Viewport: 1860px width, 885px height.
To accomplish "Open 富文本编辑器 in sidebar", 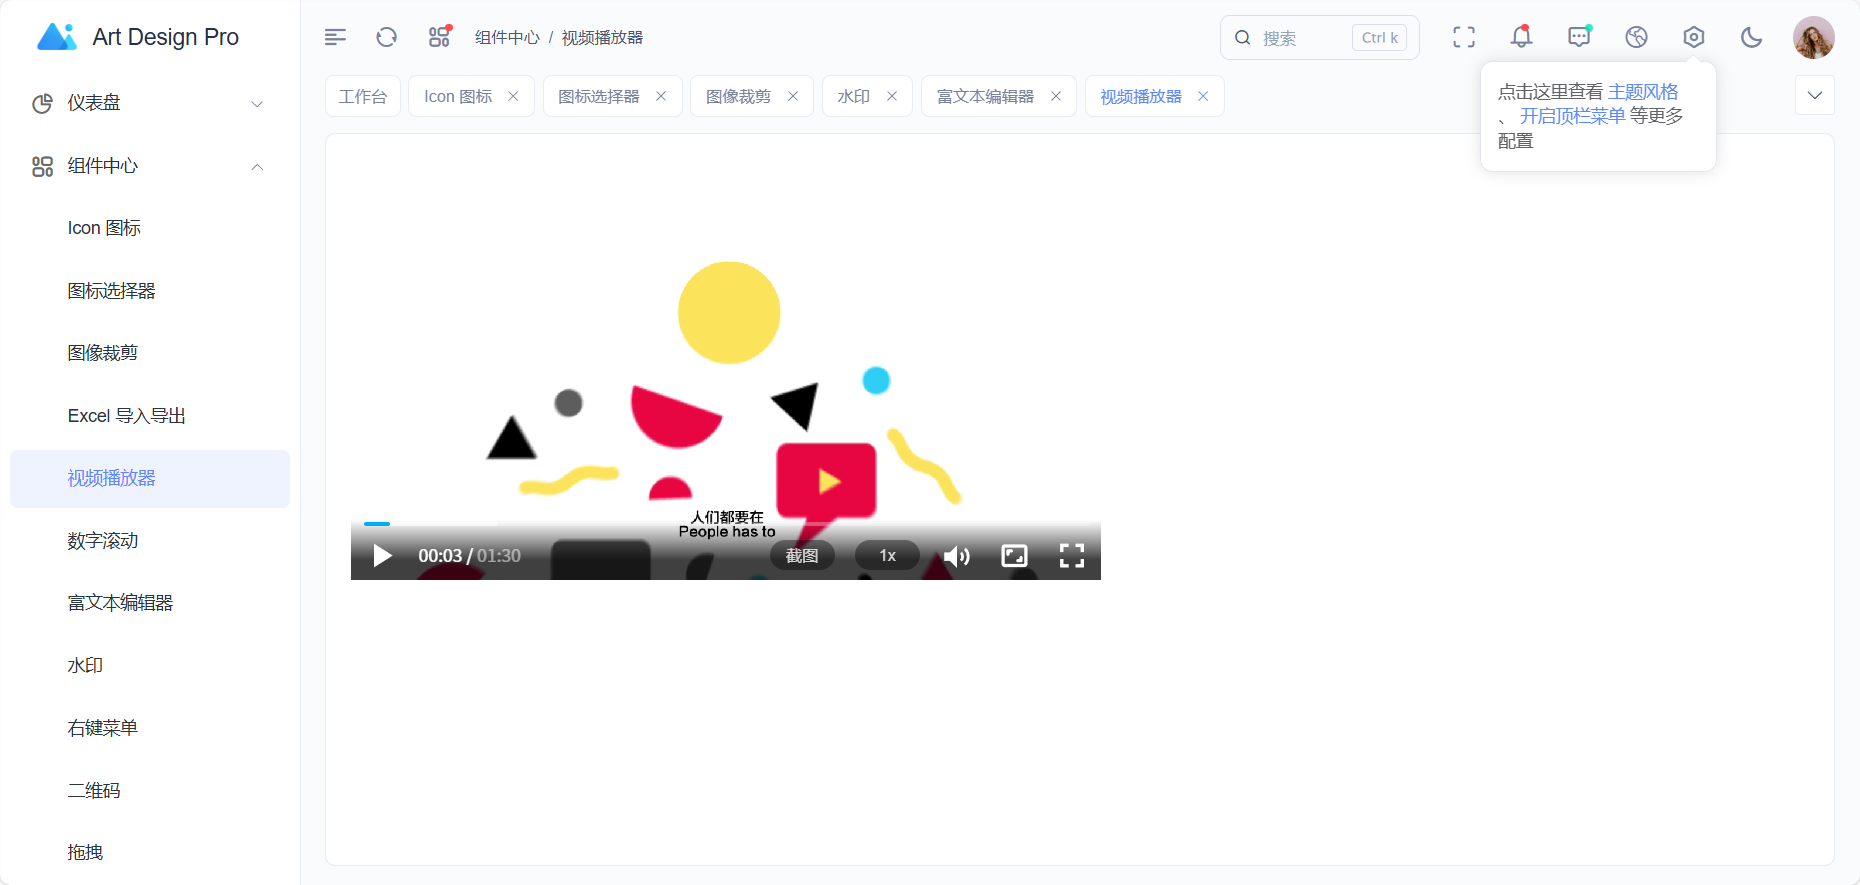I will click(x=150, y=603).
